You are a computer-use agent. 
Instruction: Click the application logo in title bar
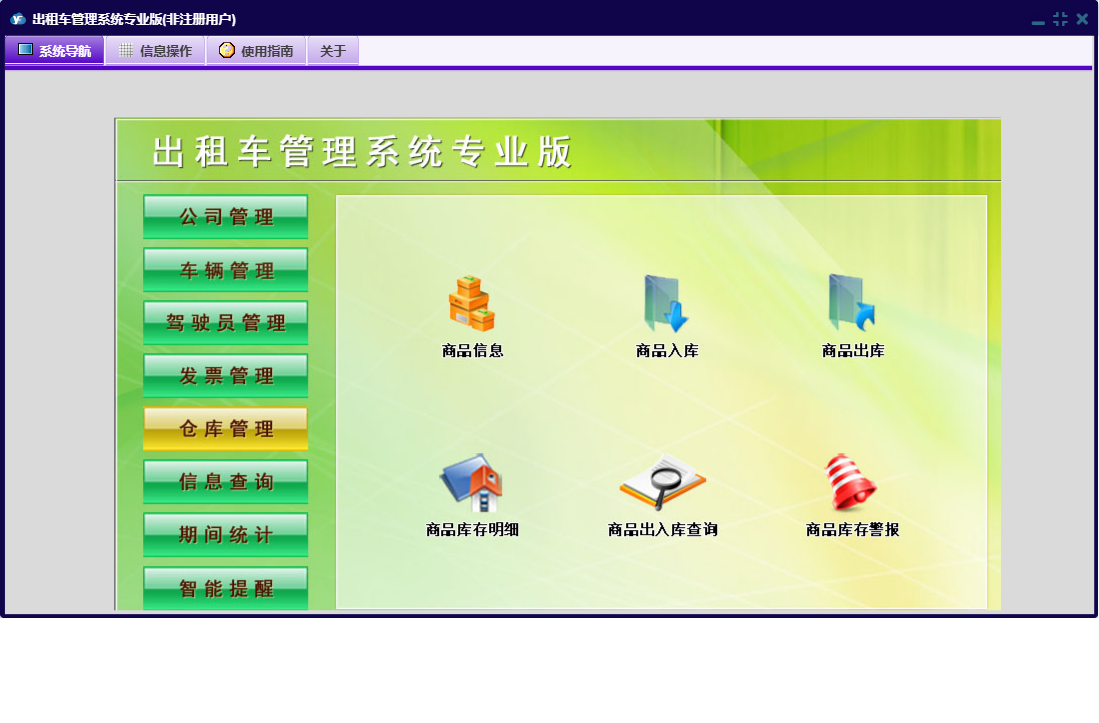pyautogui.click(x=18, y=19)
